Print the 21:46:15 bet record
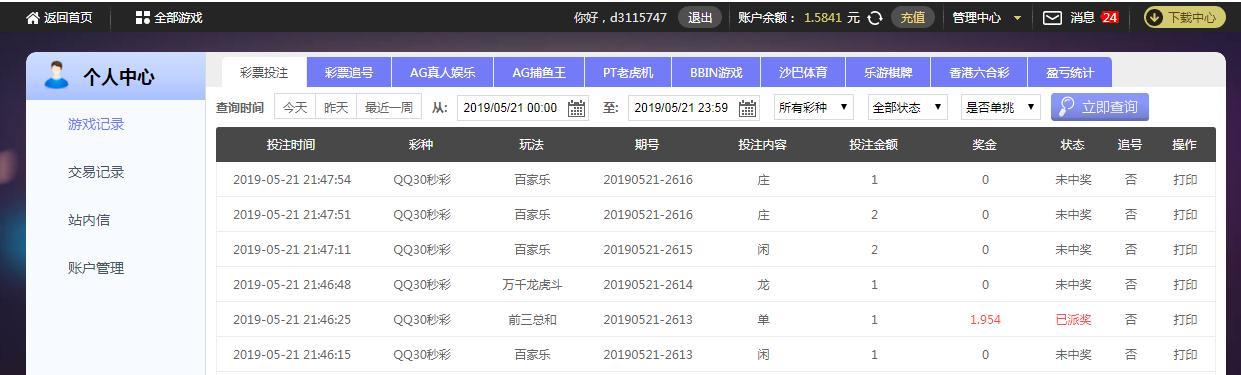 (x=1185, y=354)
